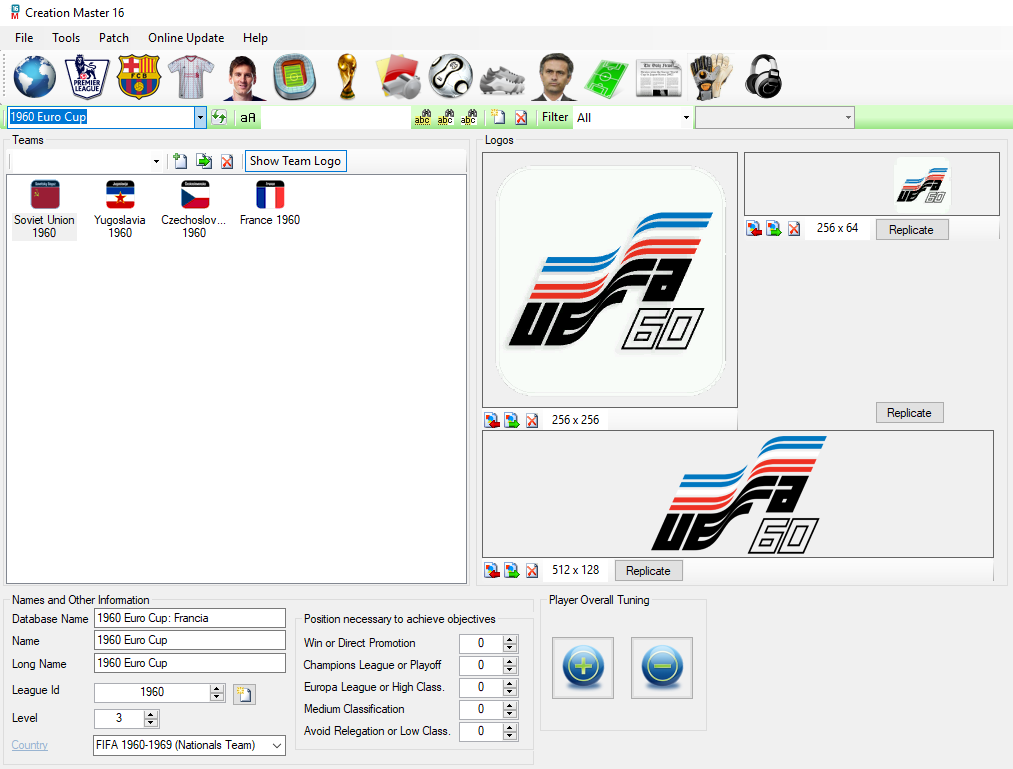This screenshot has height=769, width=1013.
Task: Open the Country globe section
Action: pos(34,77)
